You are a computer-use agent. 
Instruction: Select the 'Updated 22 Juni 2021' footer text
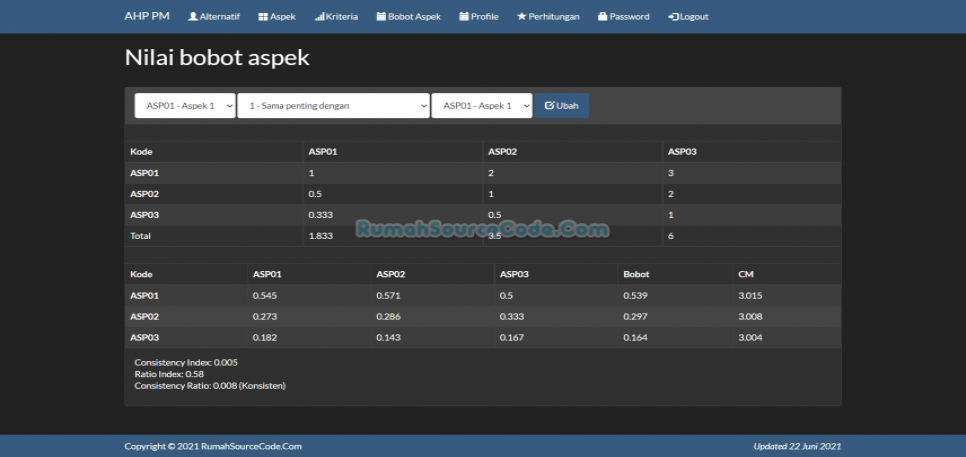pos(797,447)
